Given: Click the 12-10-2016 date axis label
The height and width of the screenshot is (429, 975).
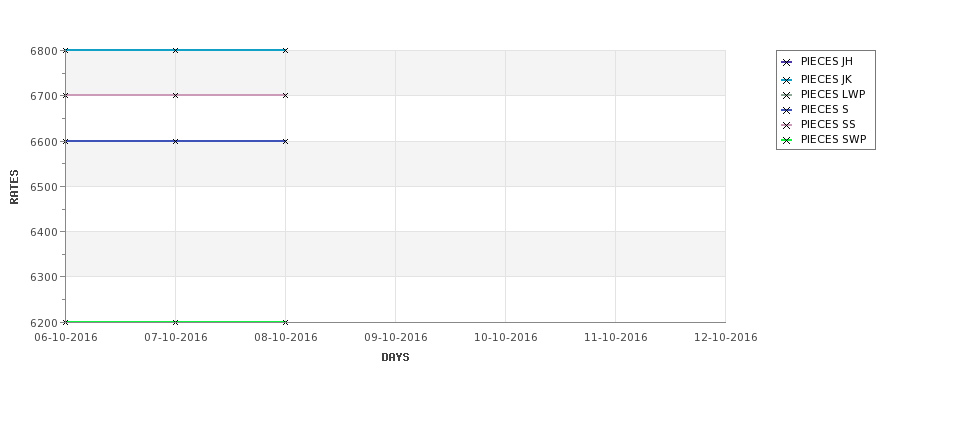Looking at the screenshot, I should (x=726, y=338).
